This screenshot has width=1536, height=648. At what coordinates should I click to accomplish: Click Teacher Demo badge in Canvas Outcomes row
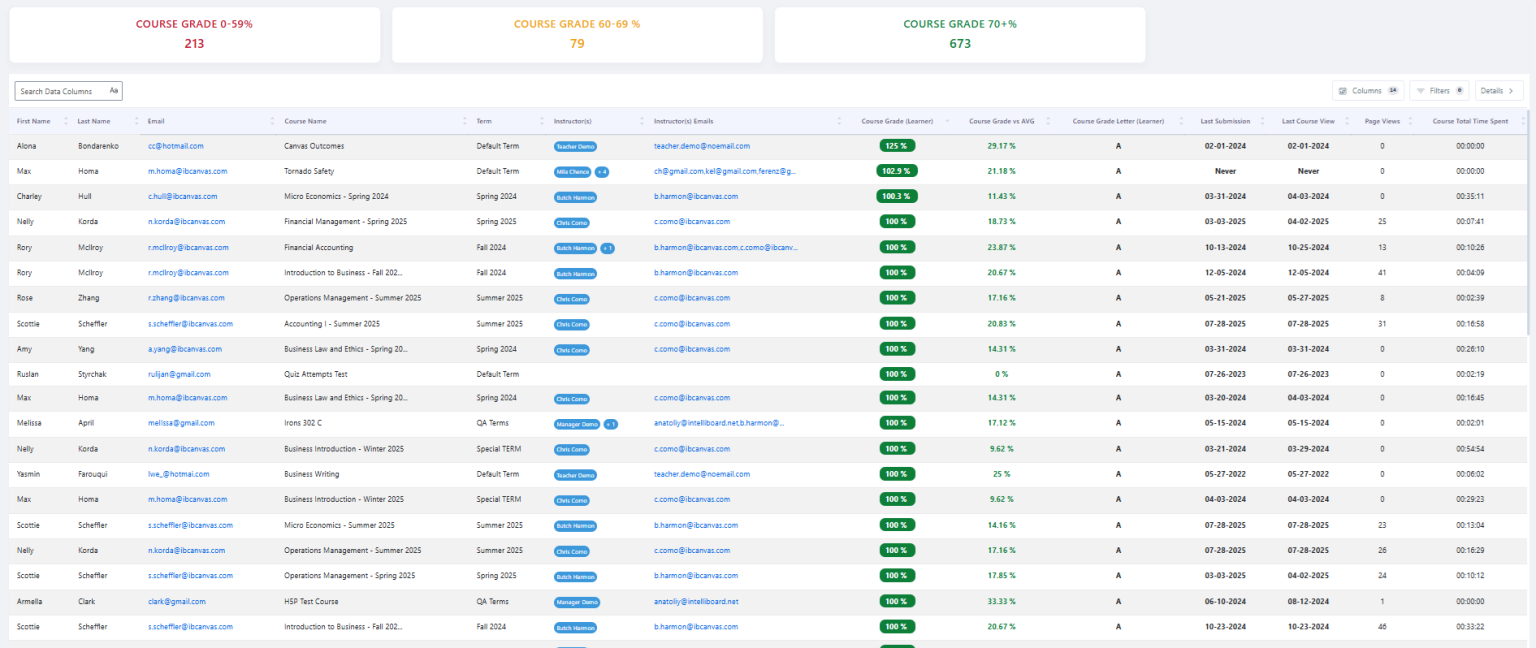coord(575,146)
